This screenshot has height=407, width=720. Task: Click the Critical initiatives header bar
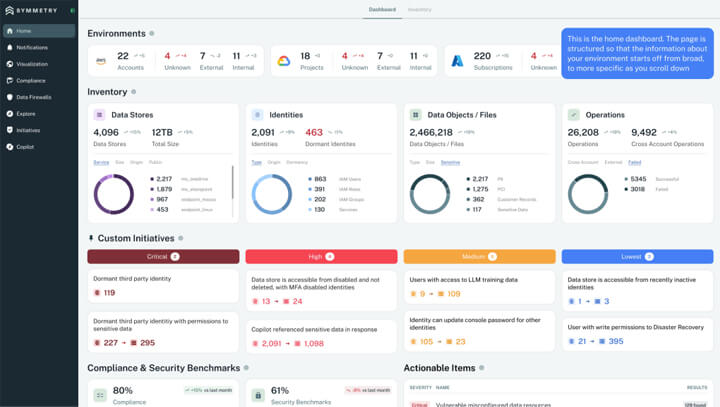click(163, 257)
